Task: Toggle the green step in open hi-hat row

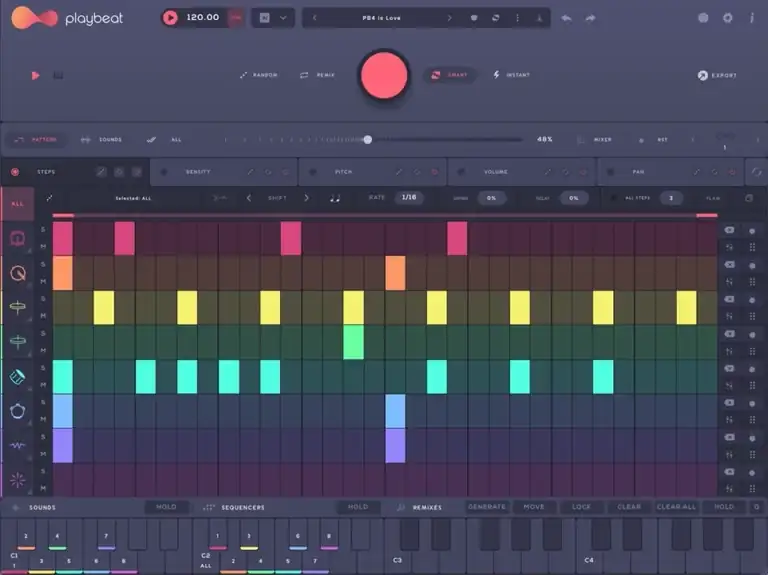Action: [x=354, y=342]
